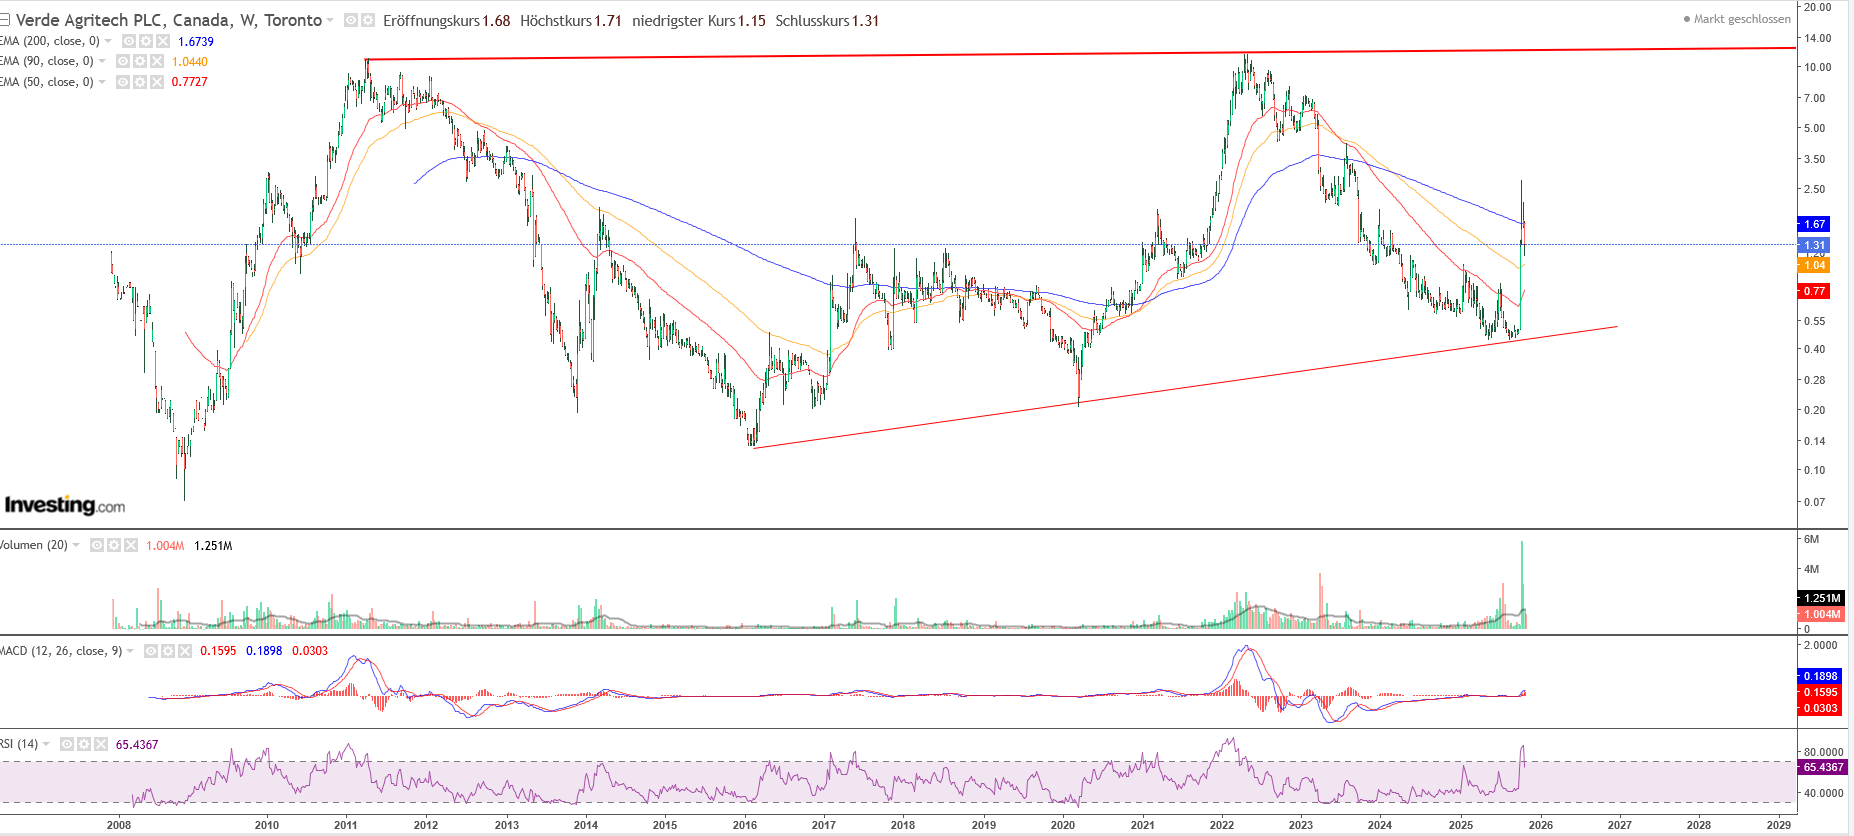Remove the EMA 90 indicator

pos(157,62)
